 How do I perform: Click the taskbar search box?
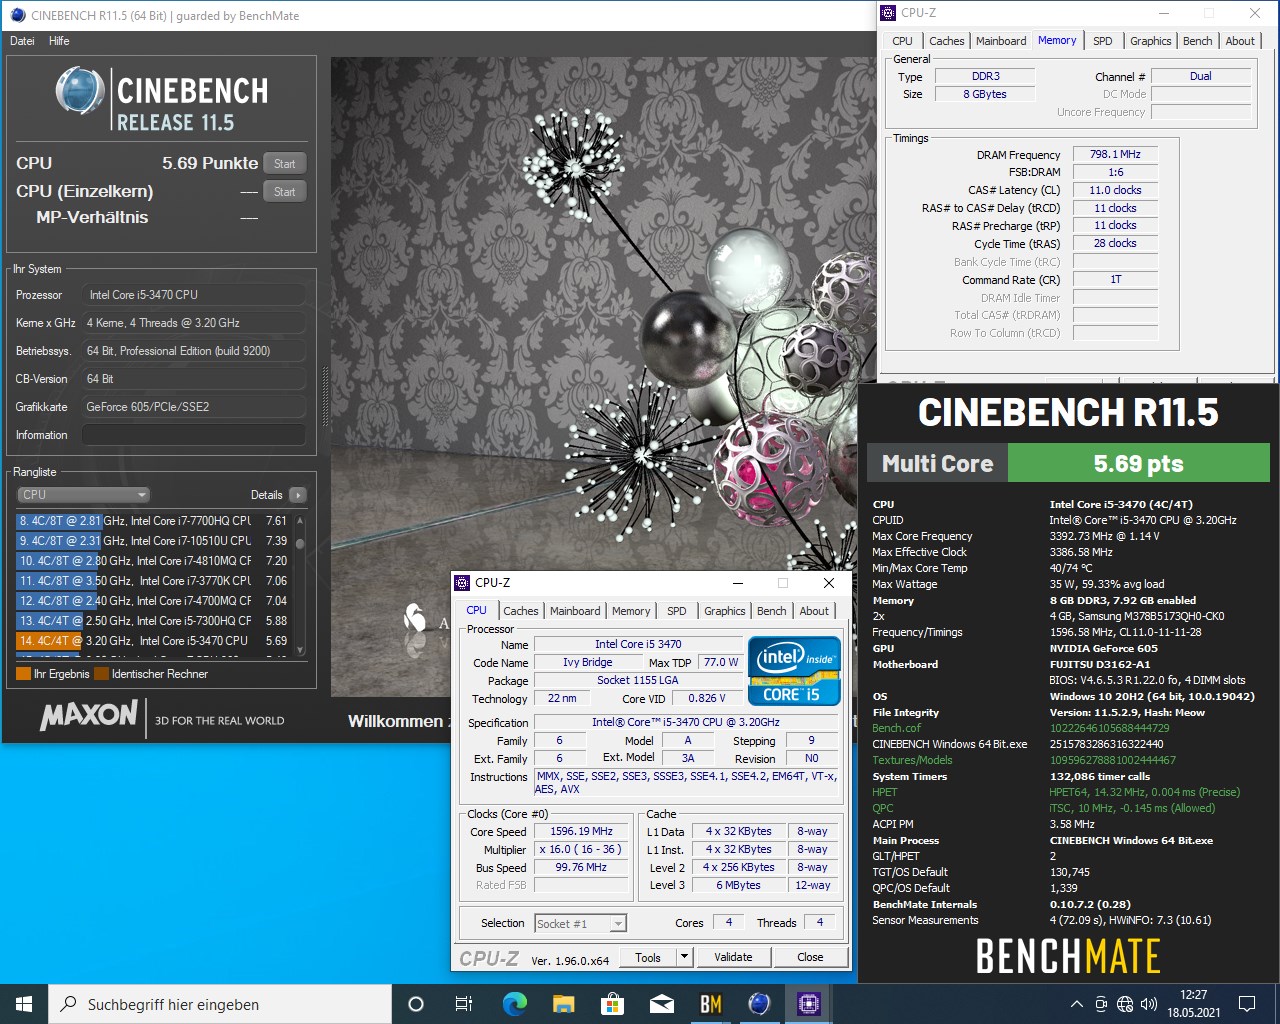coord(220,1004)
